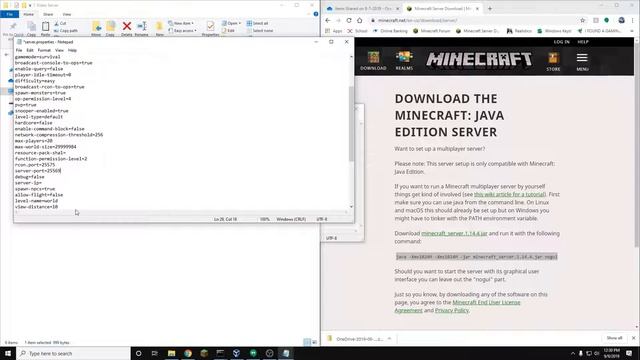Click Cut in the Explorer ribbon
640x360 pixels.
point(60,23)
